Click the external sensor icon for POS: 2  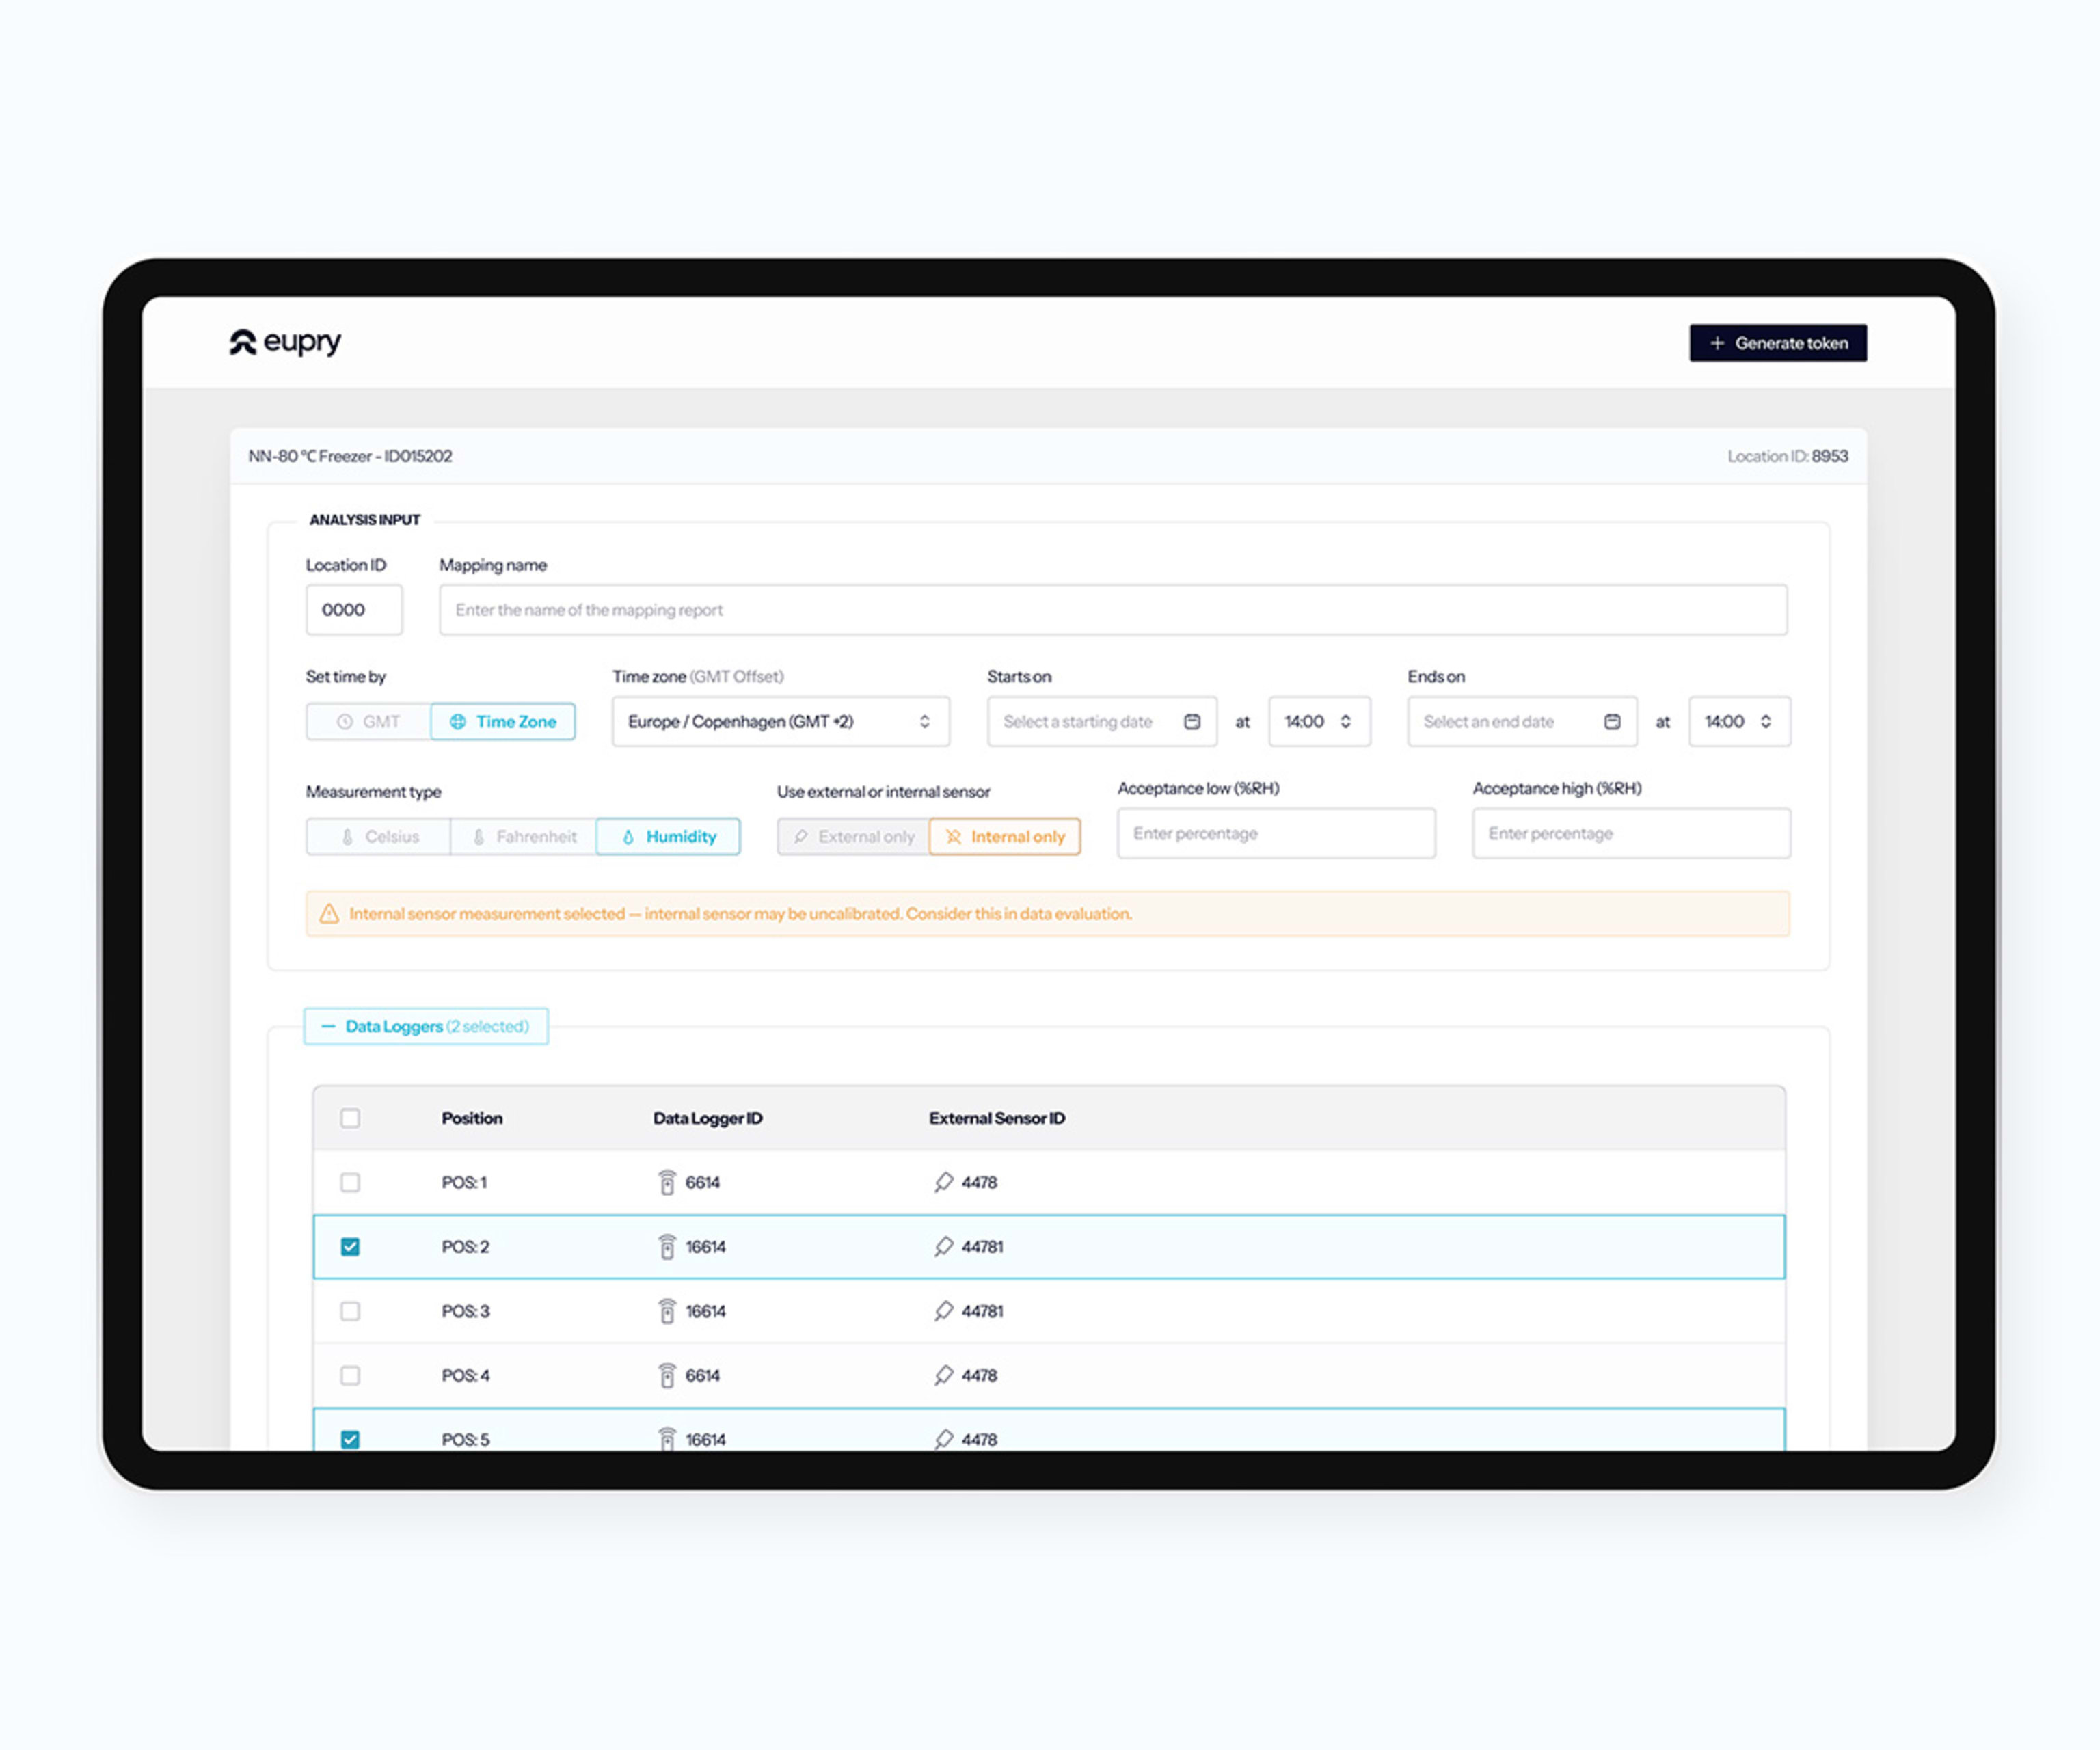tap(943, 1246)
